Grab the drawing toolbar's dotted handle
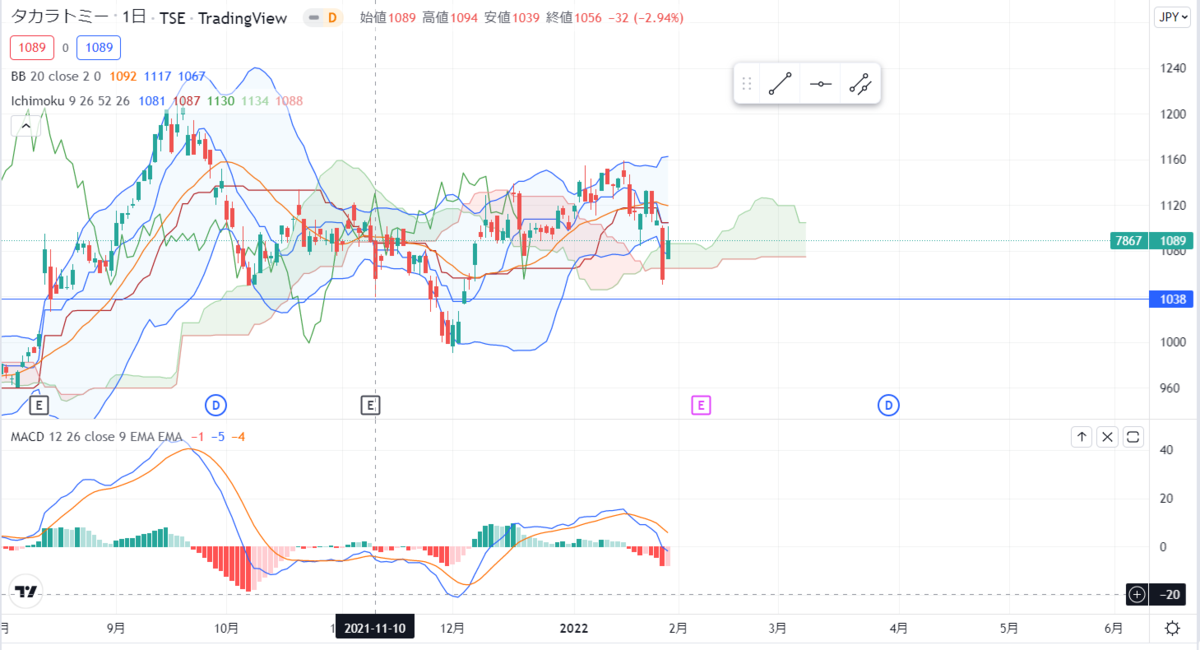 [746, 85]
